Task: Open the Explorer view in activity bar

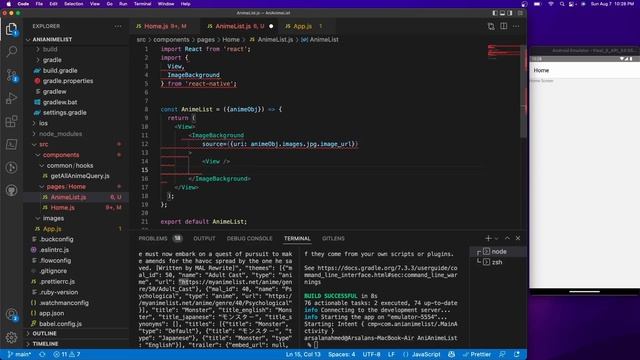Action: point(11,29)
